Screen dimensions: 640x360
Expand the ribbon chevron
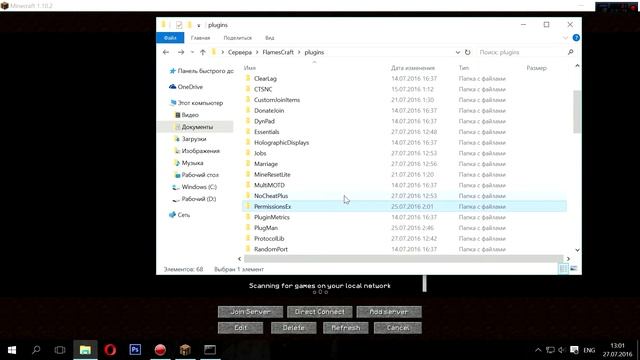565,38
